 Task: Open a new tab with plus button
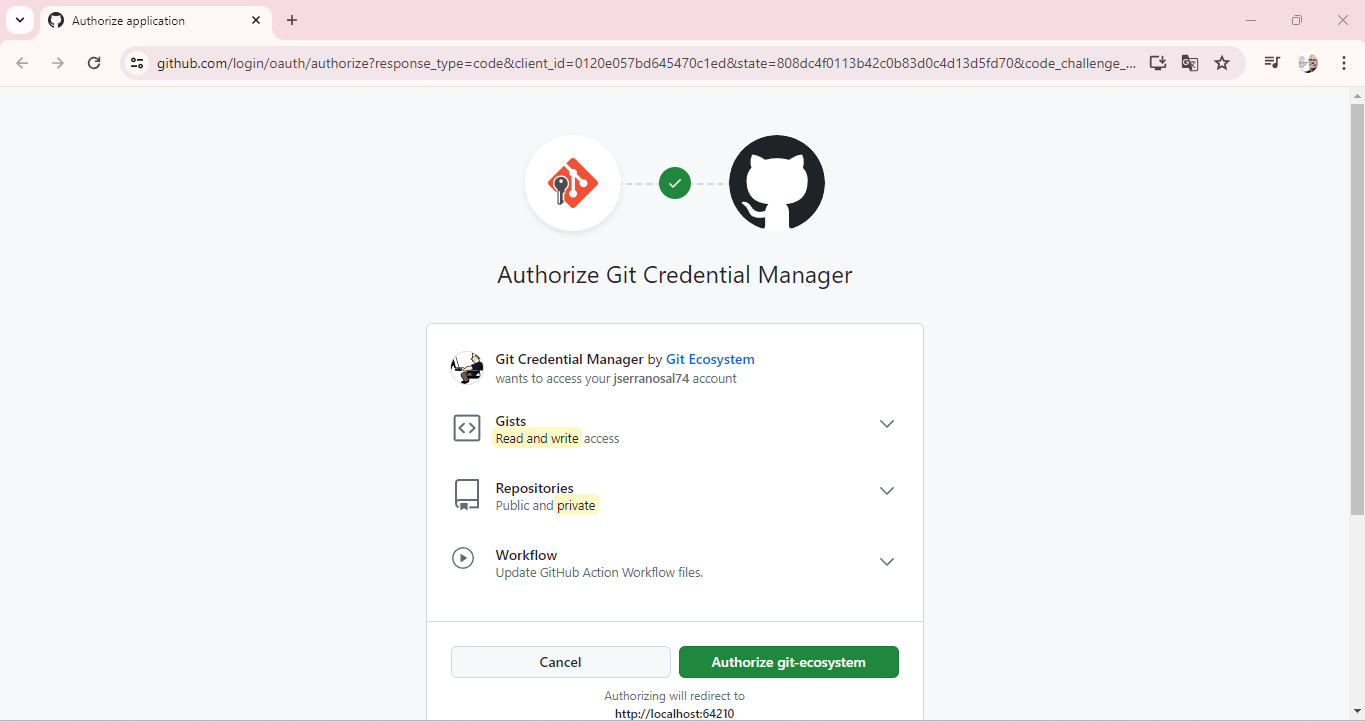[292, 20]
